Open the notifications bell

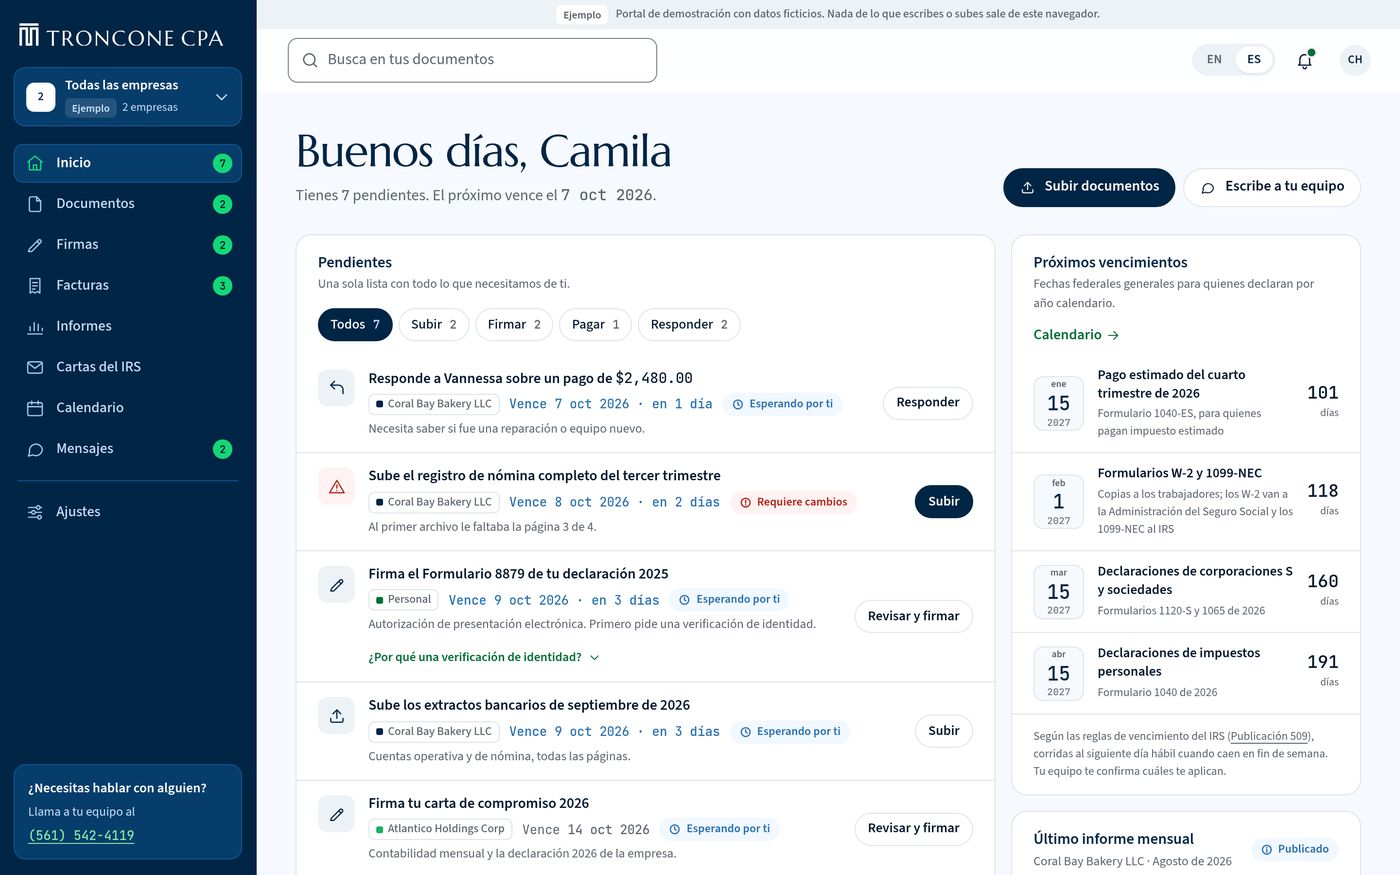tap(1304, 60)
